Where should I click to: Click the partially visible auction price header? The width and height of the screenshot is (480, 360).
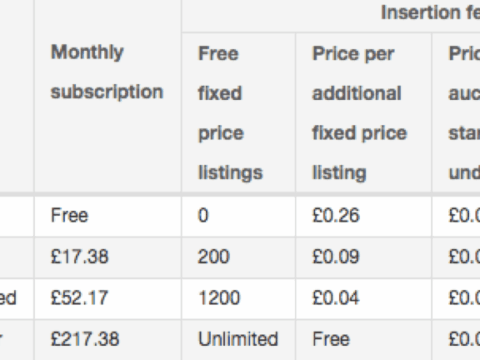click(464, 113)
